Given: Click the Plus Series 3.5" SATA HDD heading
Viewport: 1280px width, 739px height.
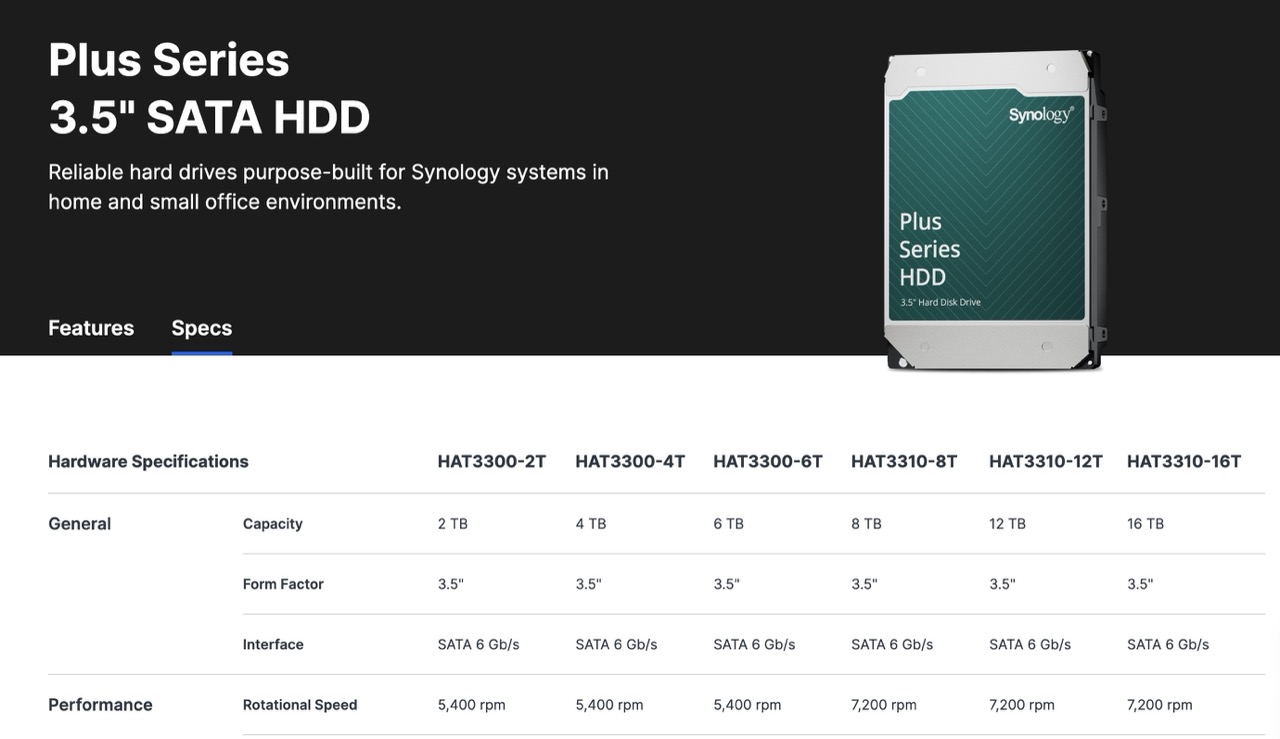Looking at the screenshot, I should point(209,88).
